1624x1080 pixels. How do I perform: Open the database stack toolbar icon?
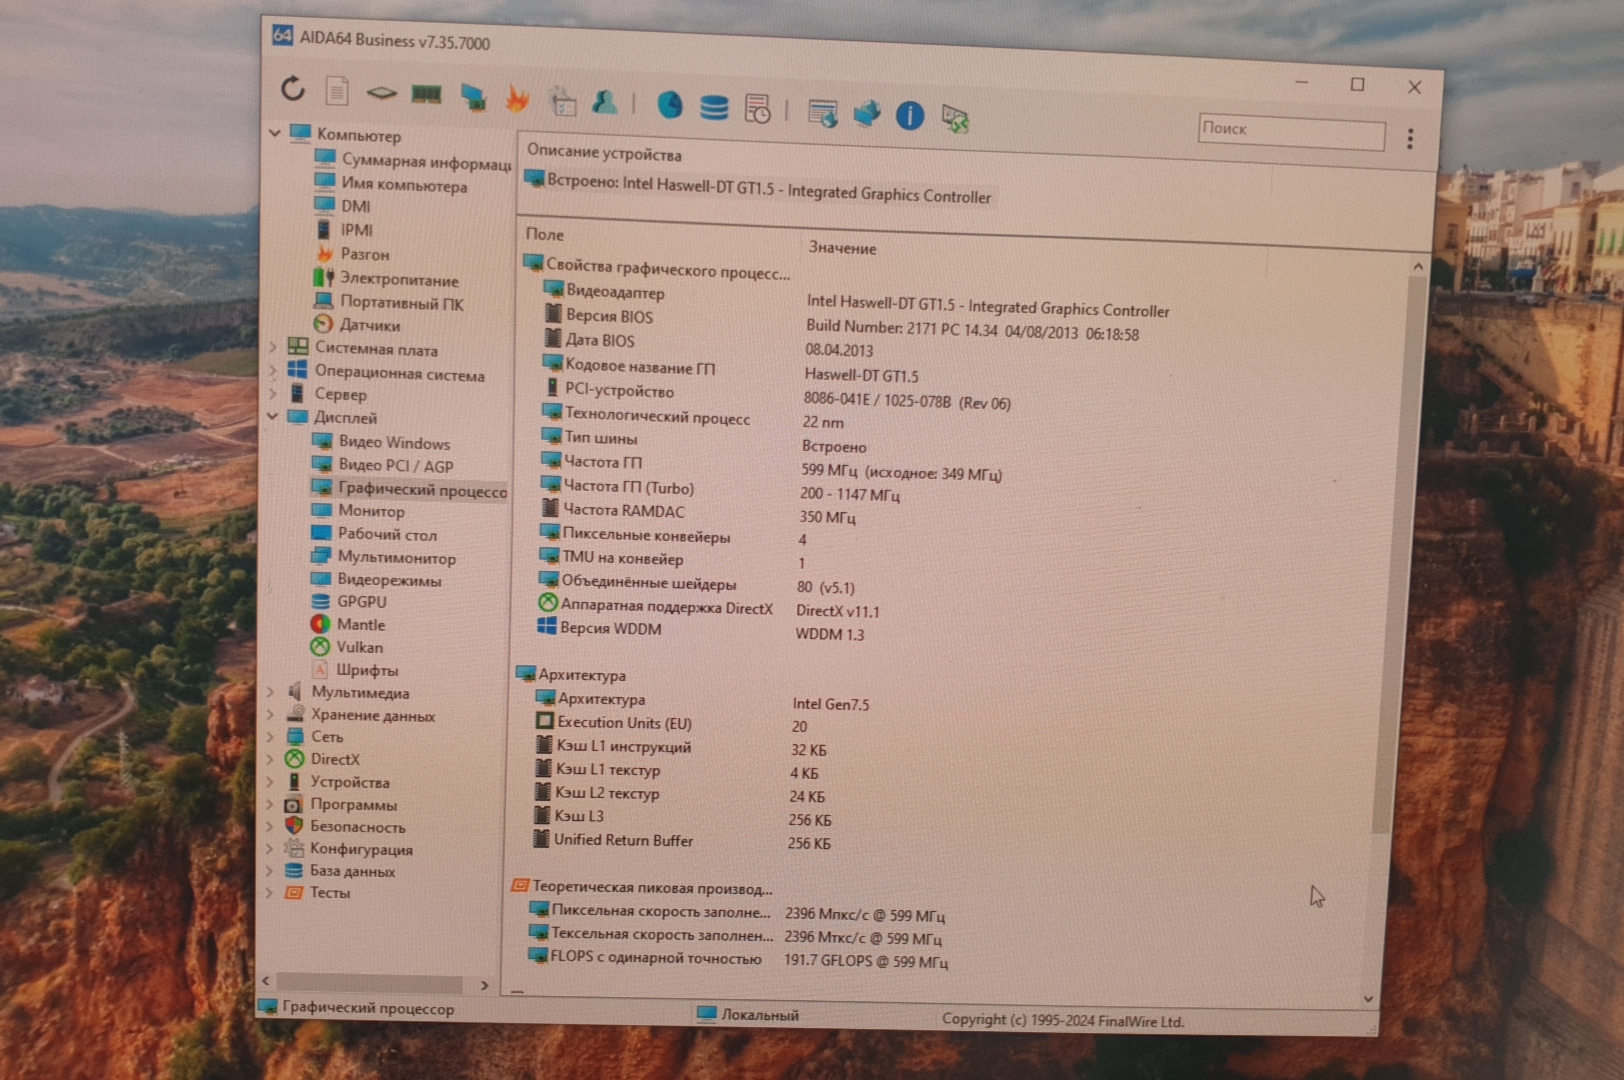pos(714,107)
